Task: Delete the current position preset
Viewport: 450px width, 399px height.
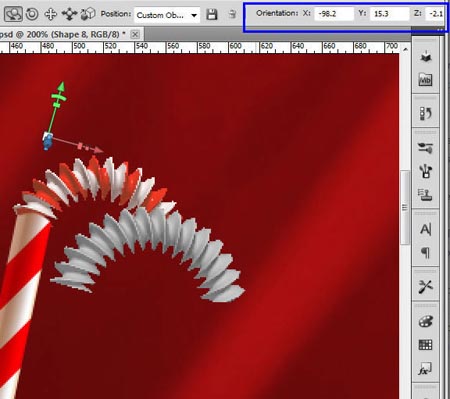Action: point(232,14)
